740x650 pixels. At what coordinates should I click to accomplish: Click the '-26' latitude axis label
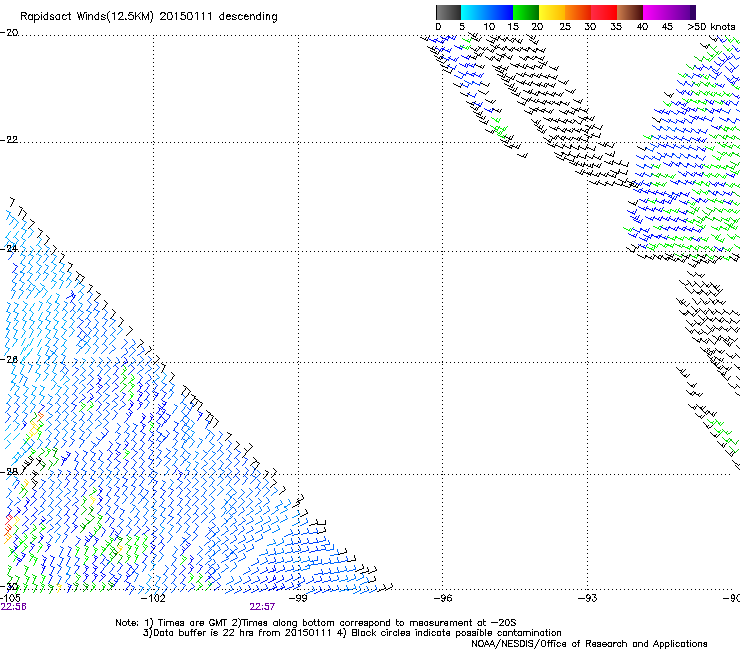[x=9, y=359]
